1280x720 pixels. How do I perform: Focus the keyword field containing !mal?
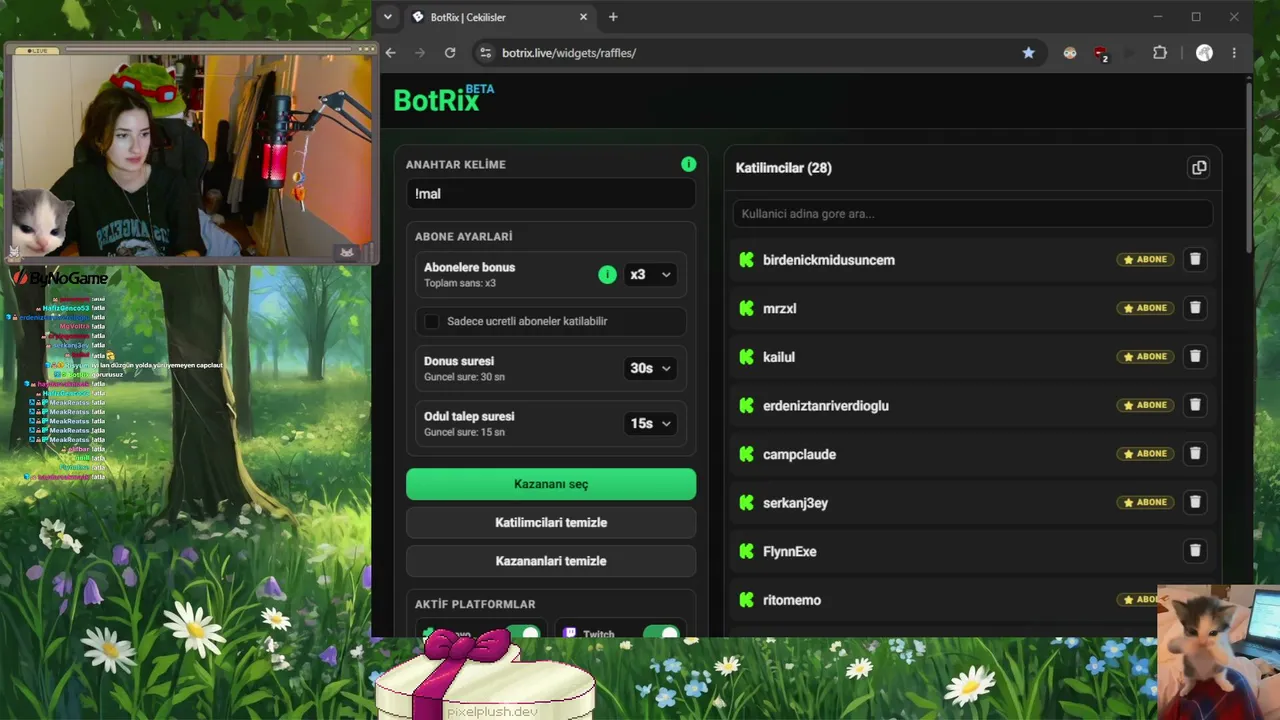coord(551,194)
